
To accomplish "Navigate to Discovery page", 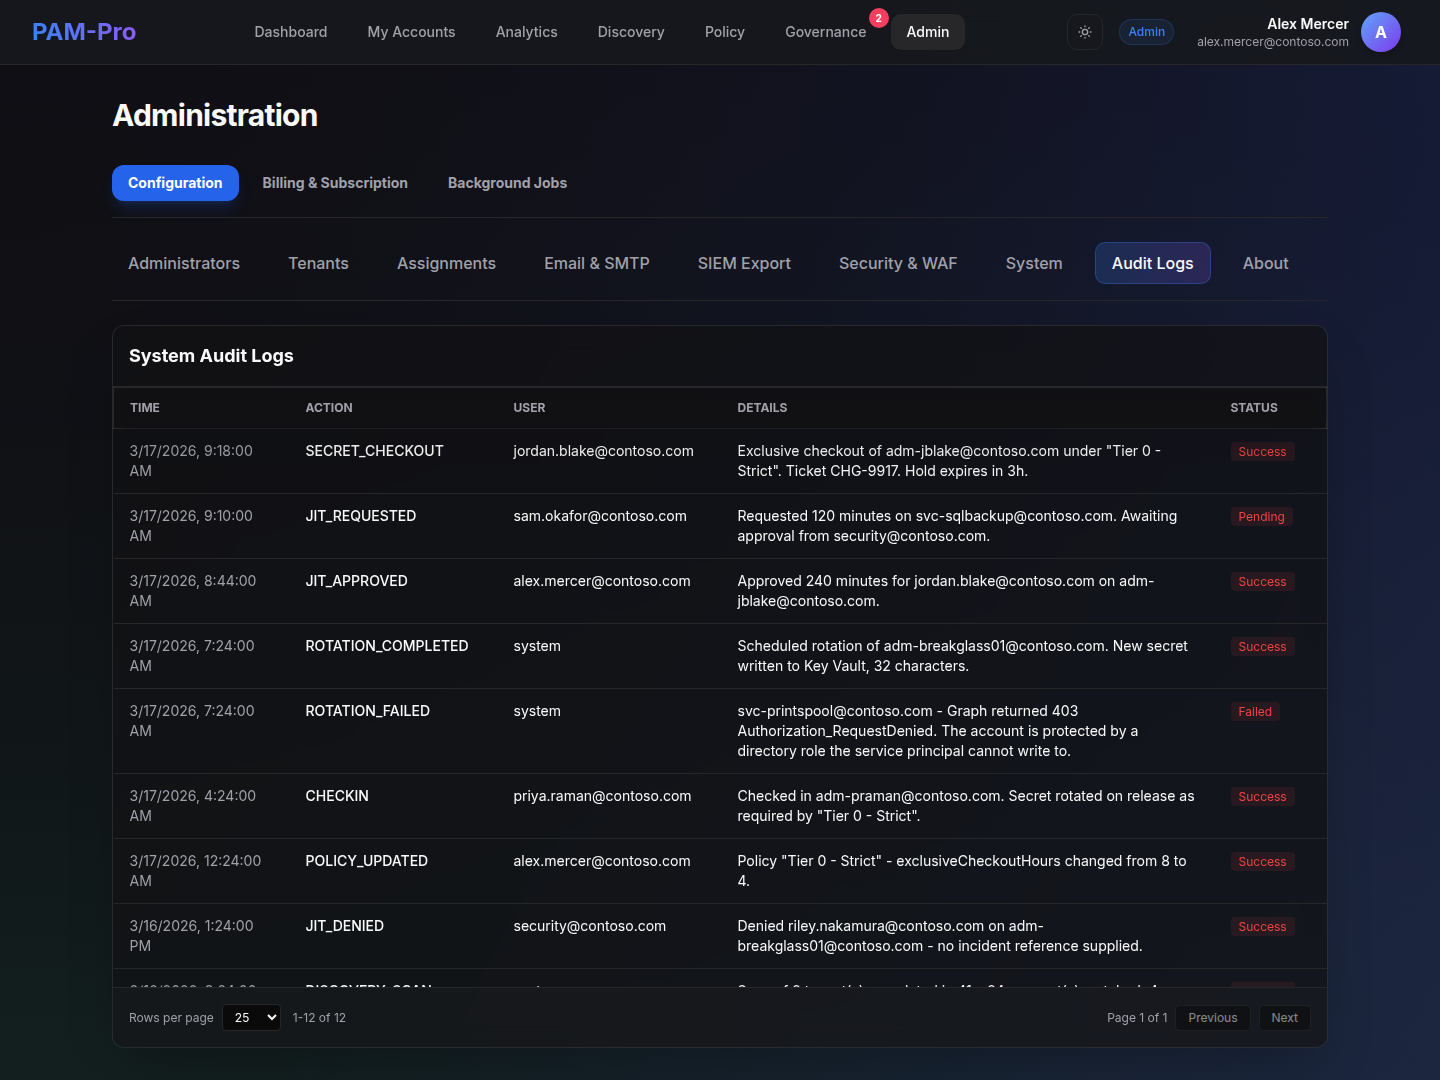I will (631, 32).
